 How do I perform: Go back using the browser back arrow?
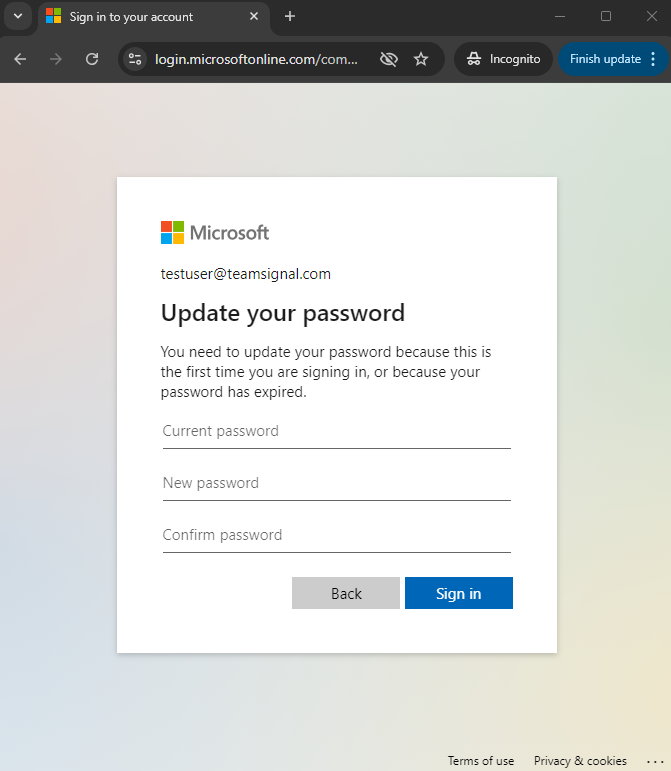(x=20, y=59)
